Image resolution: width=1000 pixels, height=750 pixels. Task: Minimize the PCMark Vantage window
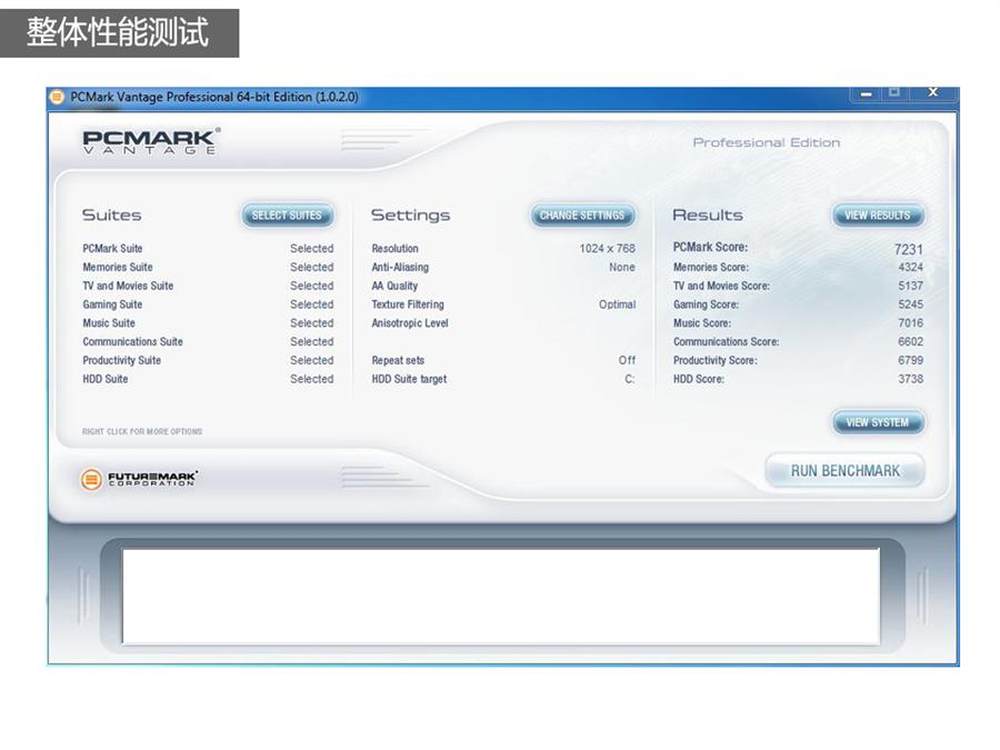866,94
